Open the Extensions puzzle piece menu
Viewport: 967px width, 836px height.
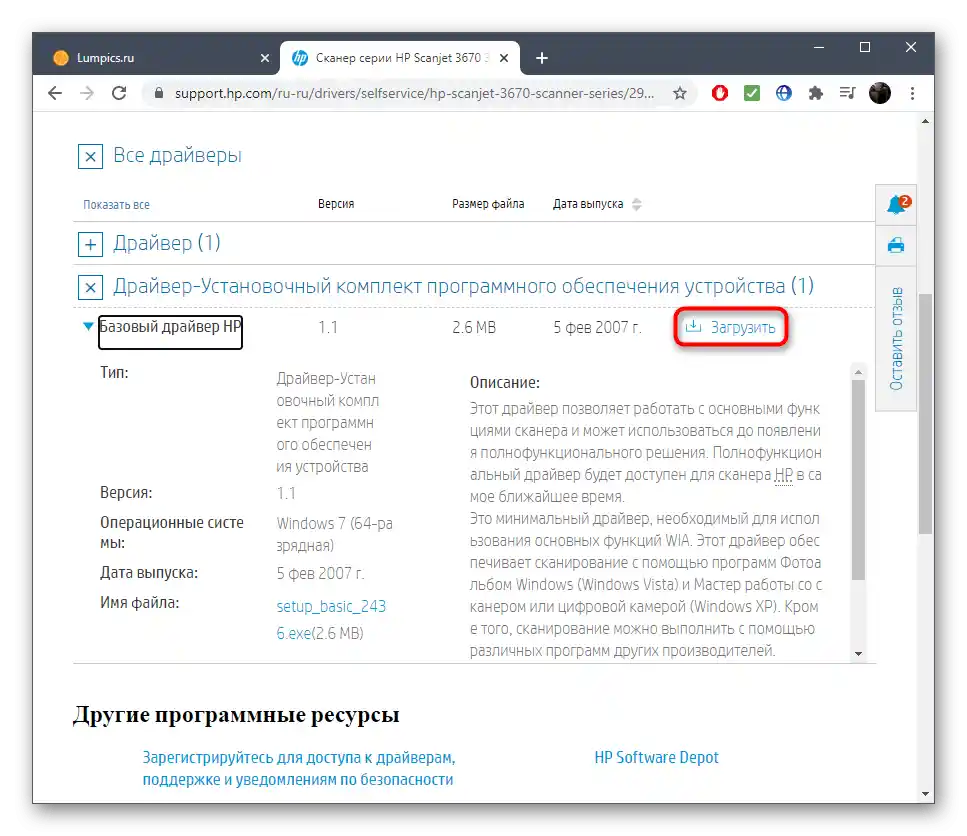point(816,93)
